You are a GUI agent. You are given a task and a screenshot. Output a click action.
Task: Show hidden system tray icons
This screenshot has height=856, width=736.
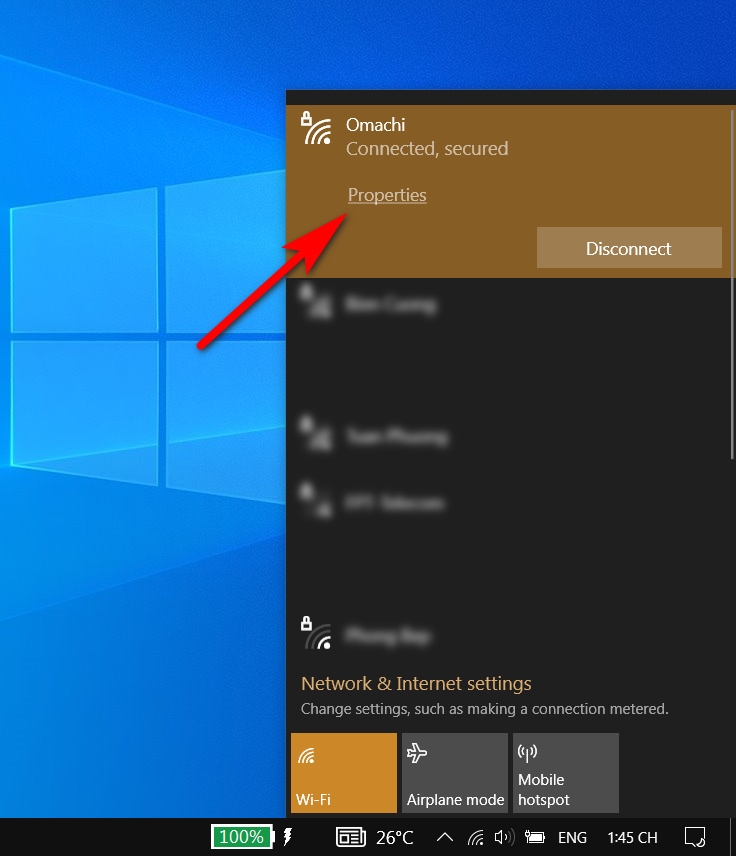point(445,837)
